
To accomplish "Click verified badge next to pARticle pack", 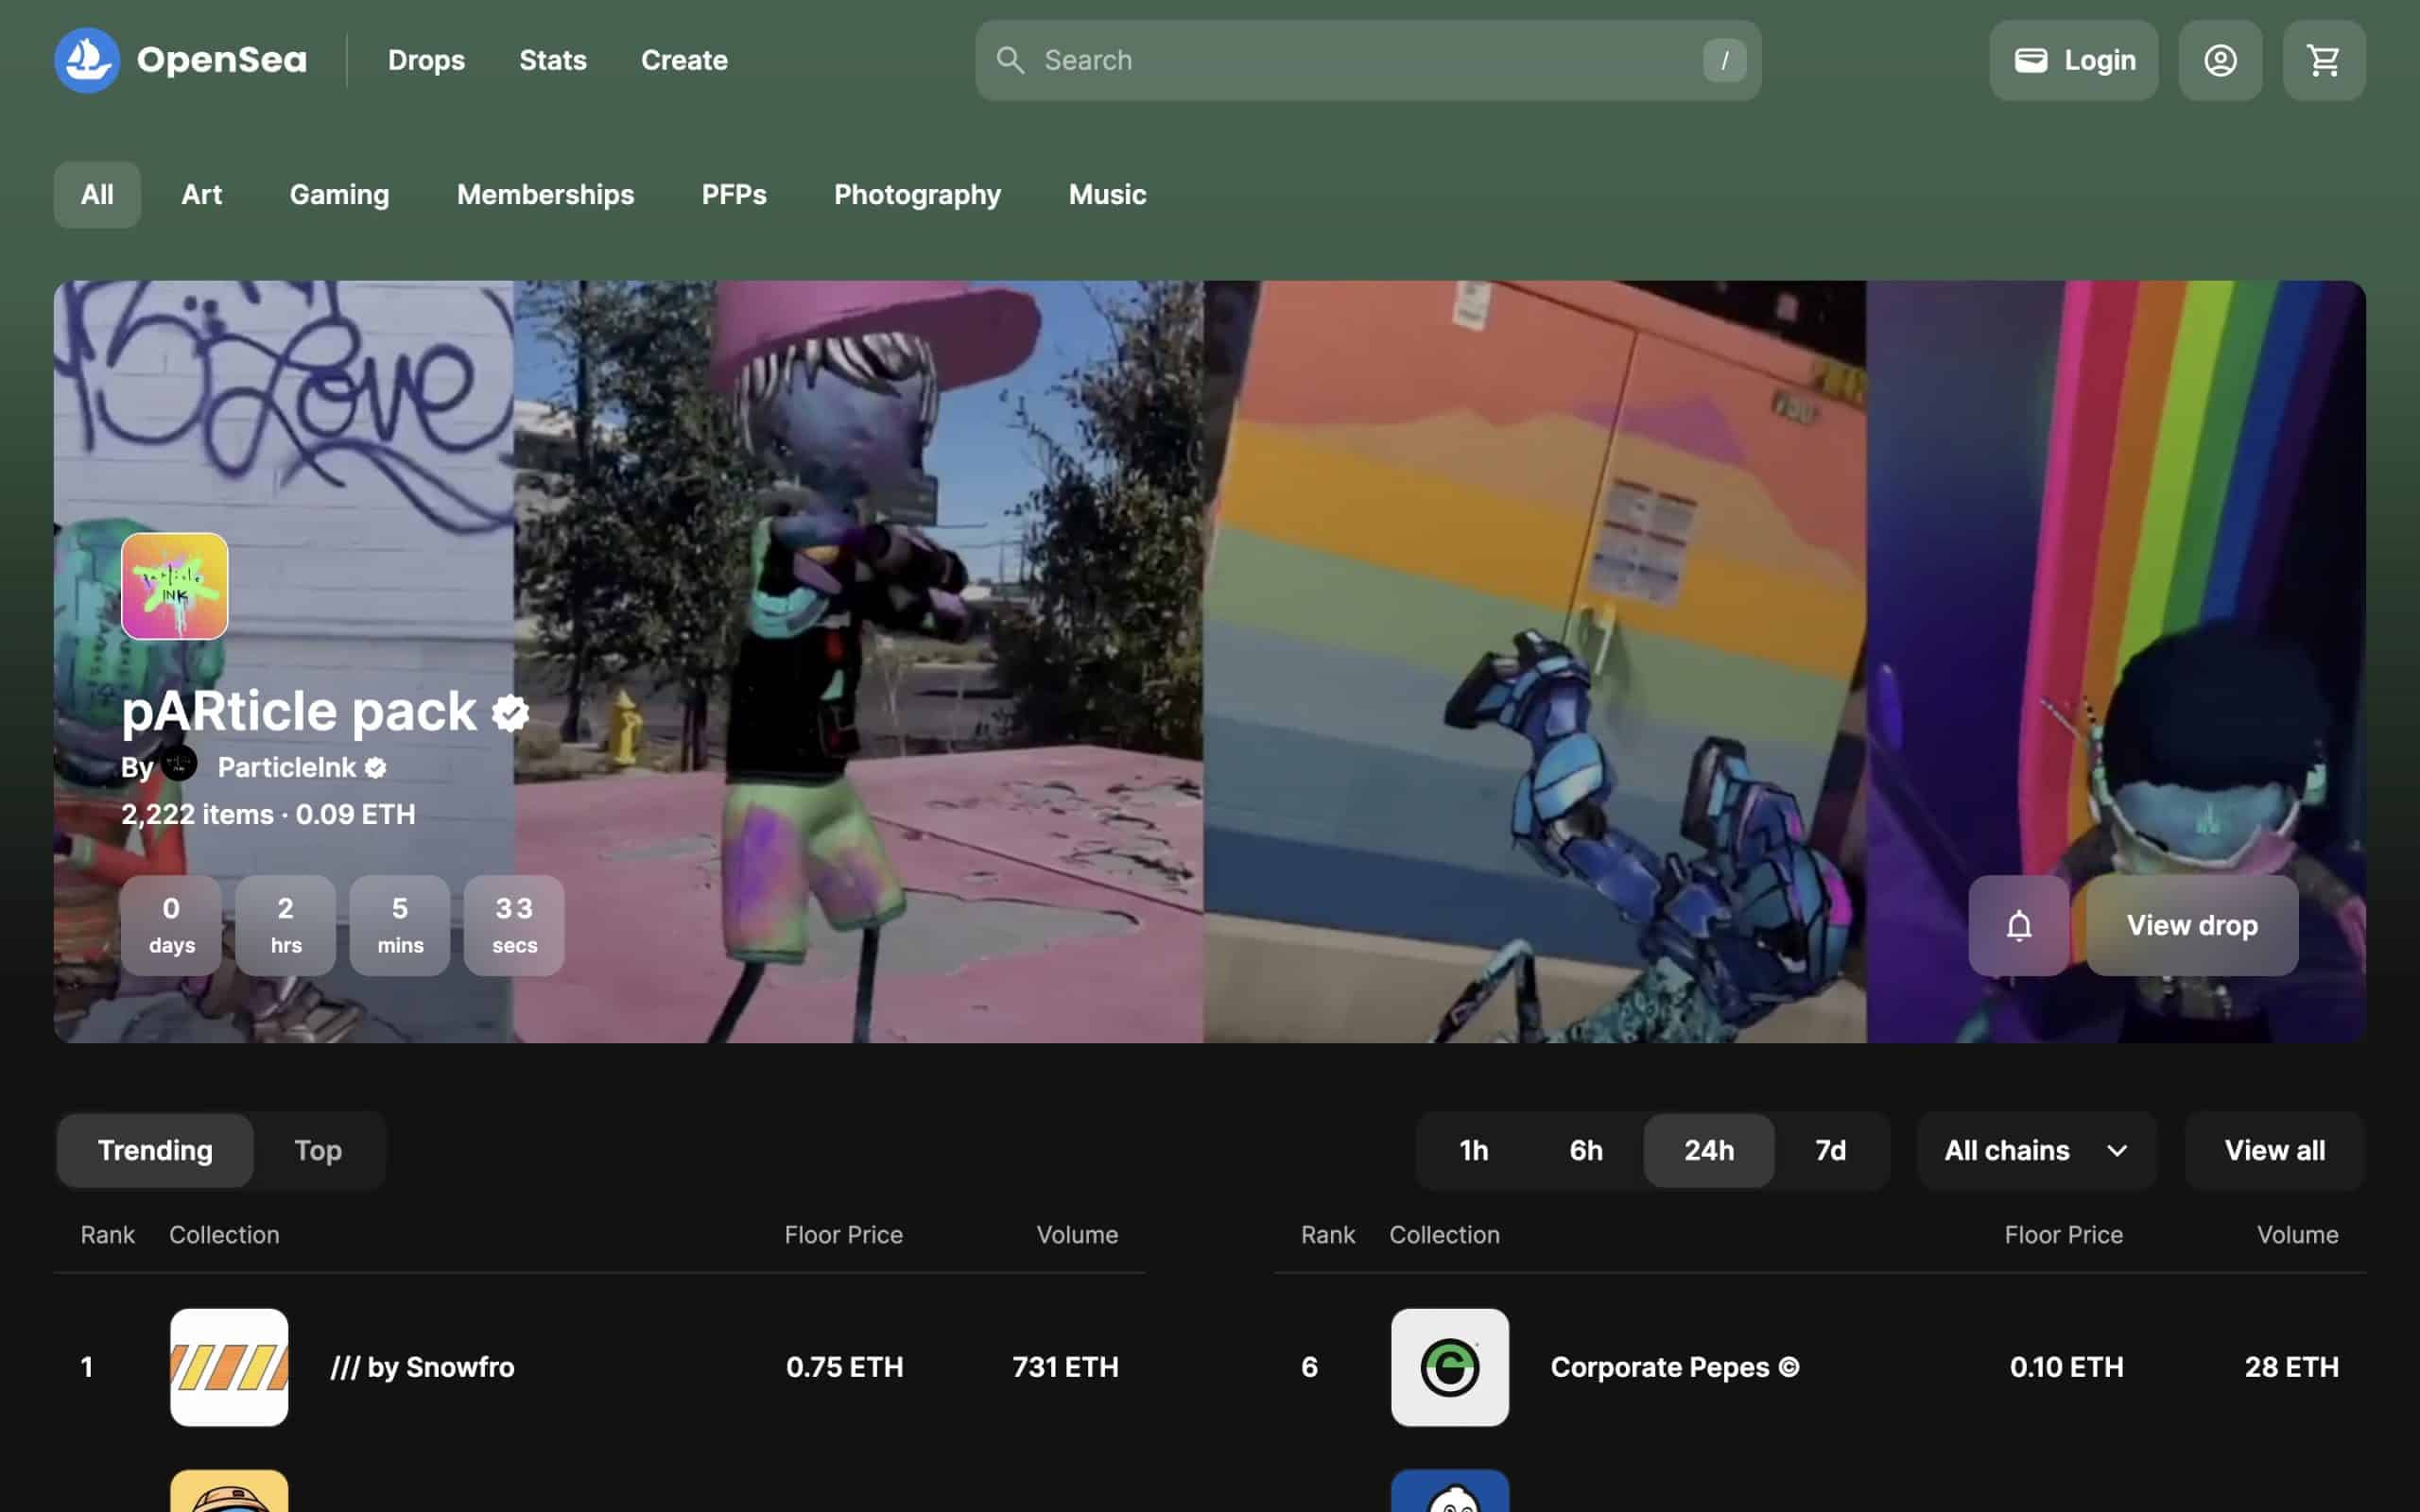I will pyautogui.click(x=510, y=713).
